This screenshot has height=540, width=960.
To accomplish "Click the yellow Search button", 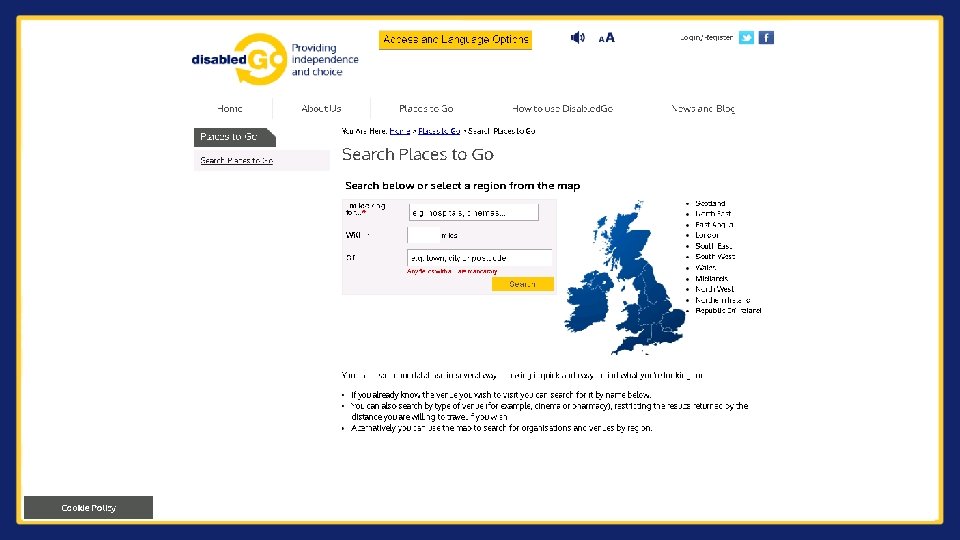I will [522, 284].
